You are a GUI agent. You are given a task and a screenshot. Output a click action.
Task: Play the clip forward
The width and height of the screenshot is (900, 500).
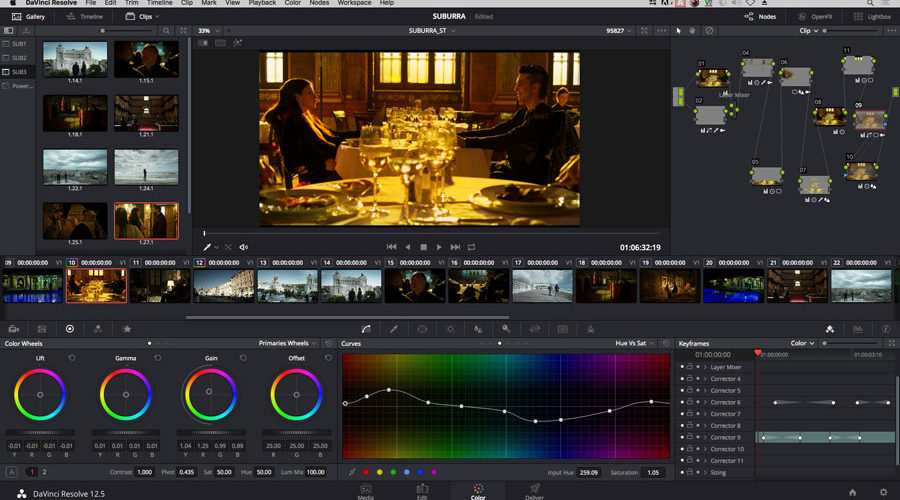[x=439, y=247]
